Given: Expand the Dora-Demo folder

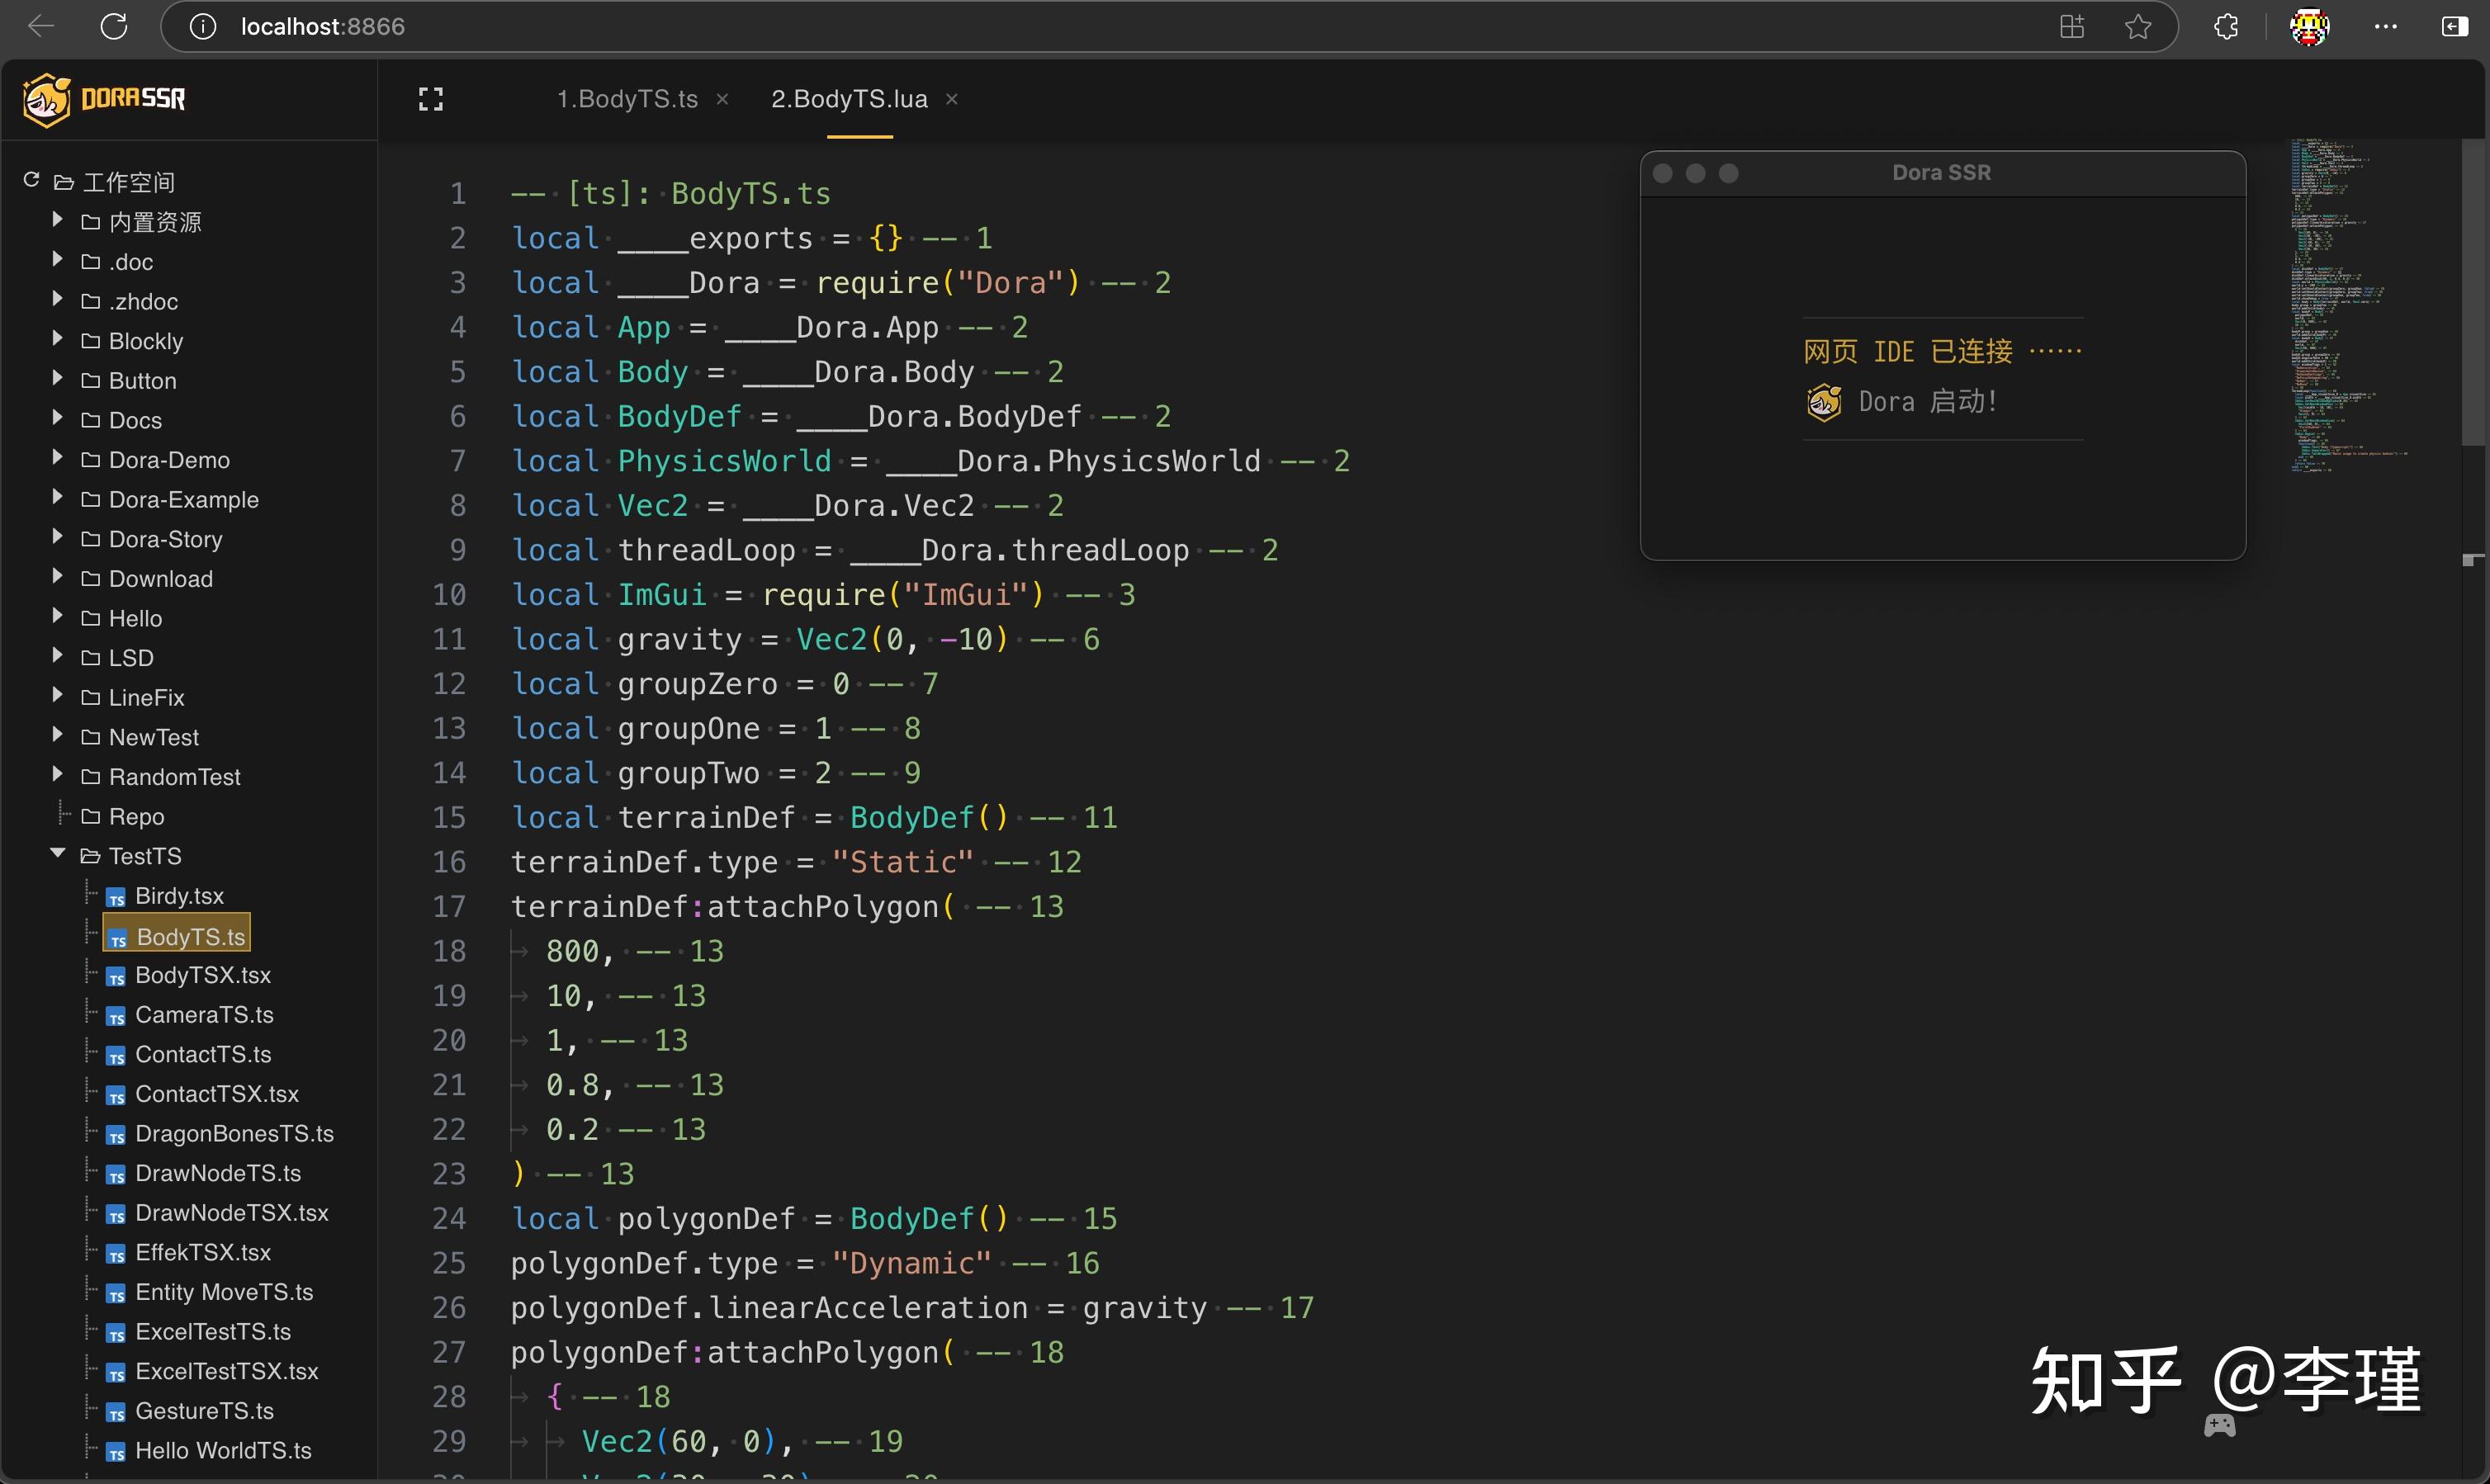Looking at the screenshot, I should pos(57,457).
